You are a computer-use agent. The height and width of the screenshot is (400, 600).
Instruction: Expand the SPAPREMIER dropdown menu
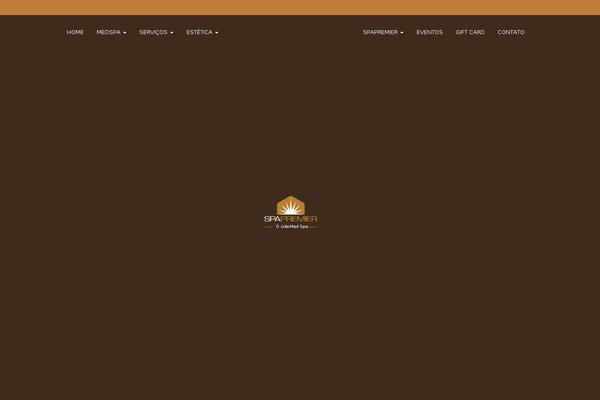point(383,32)
